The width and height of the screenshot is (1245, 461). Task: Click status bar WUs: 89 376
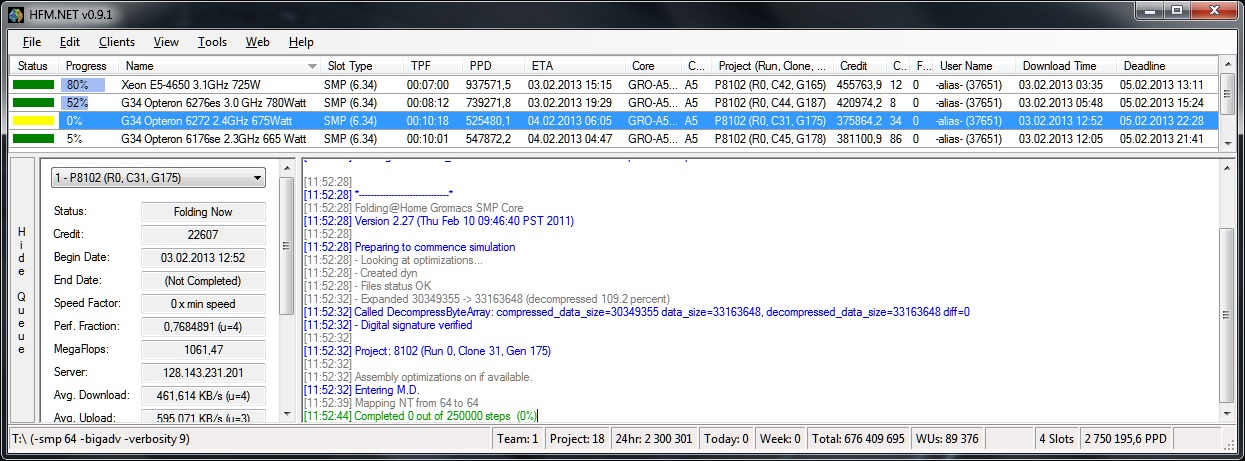949,439
